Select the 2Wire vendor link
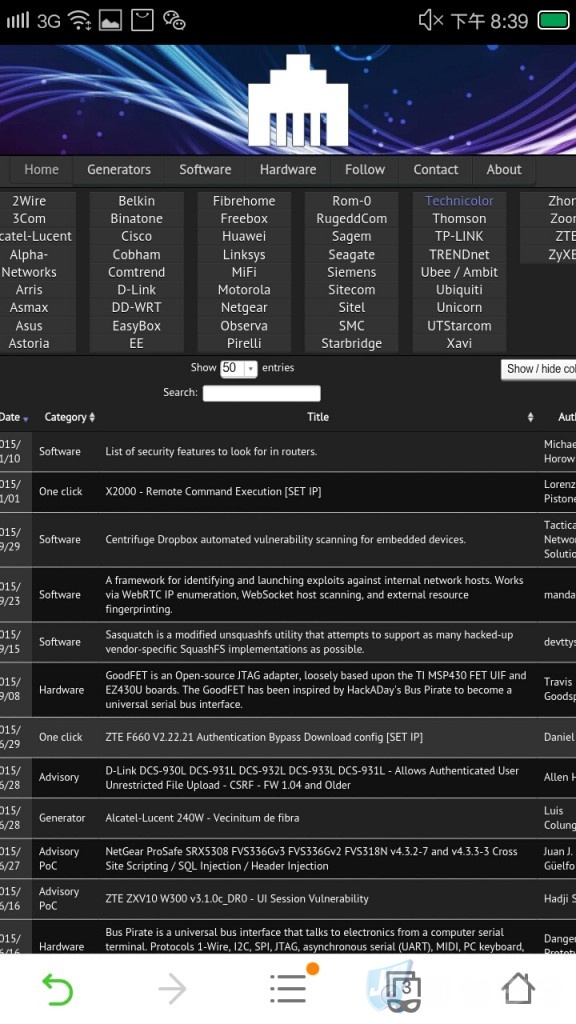Image resolution: width=576 pixels, height=1024 pixels. (x=29, y=201)
